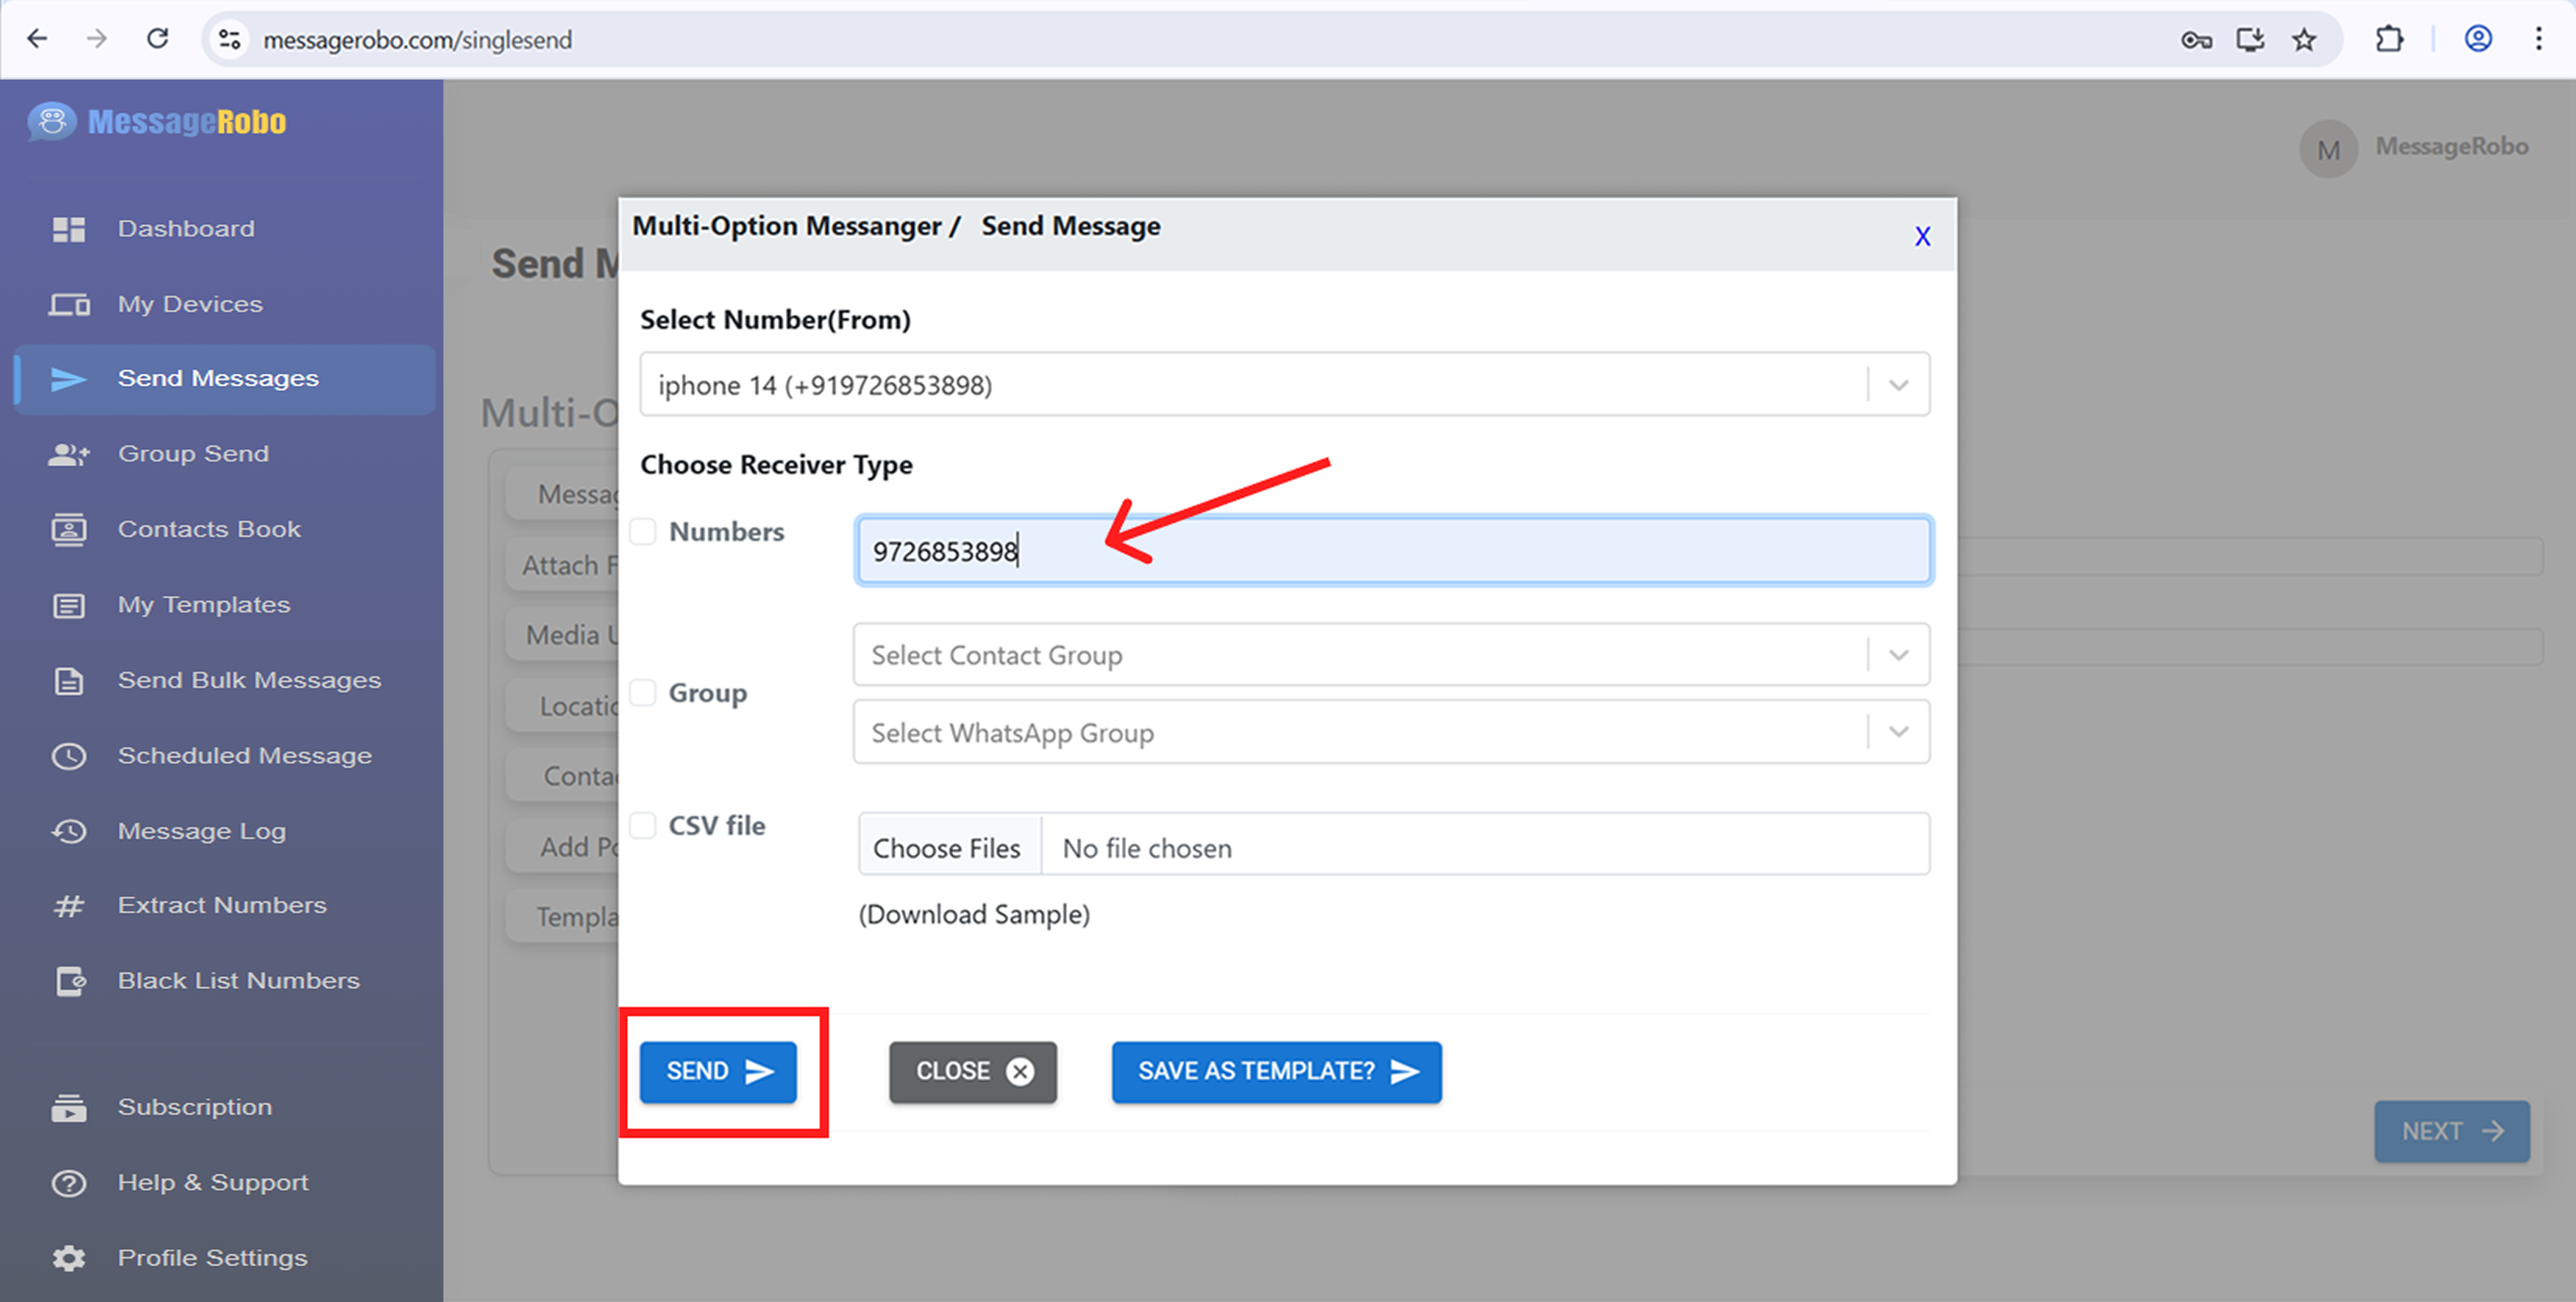This screenshot has width=2576, height=1302.
Task: Click the phone numbers input field
Action: (1392, 551)
